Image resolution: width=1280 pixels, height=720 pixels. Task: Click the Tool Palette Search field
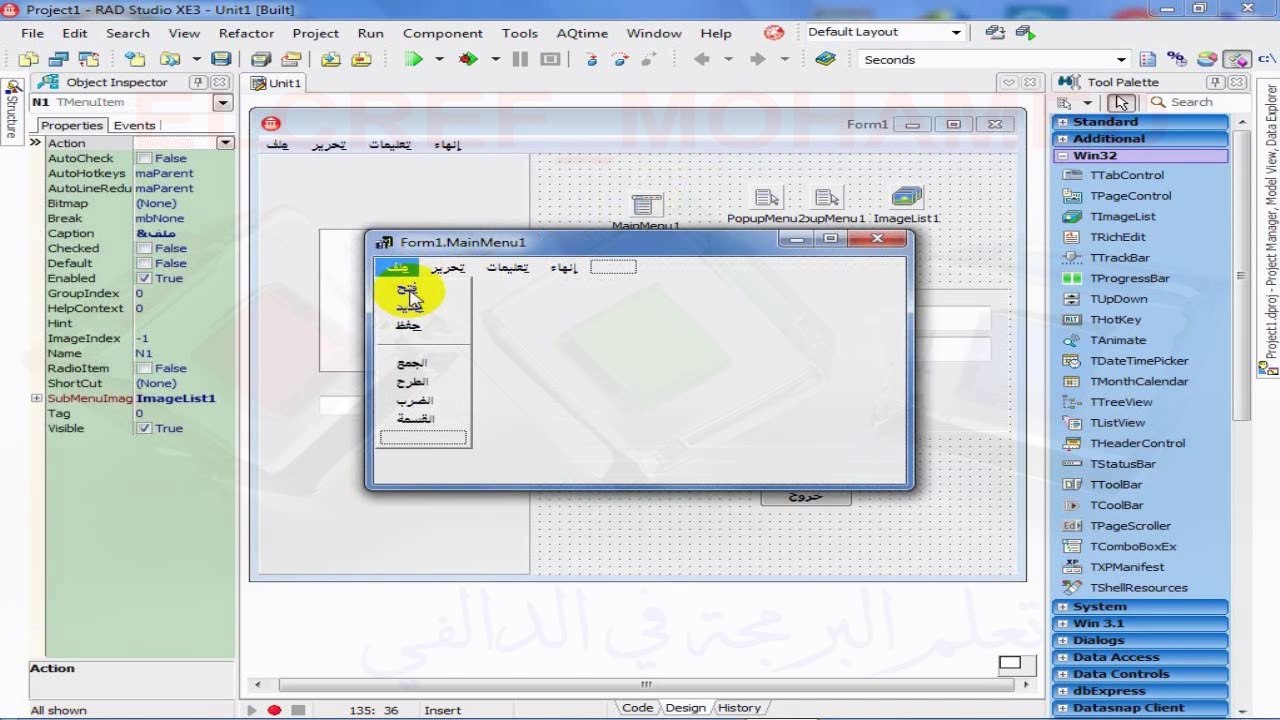tap(1197, 102)
